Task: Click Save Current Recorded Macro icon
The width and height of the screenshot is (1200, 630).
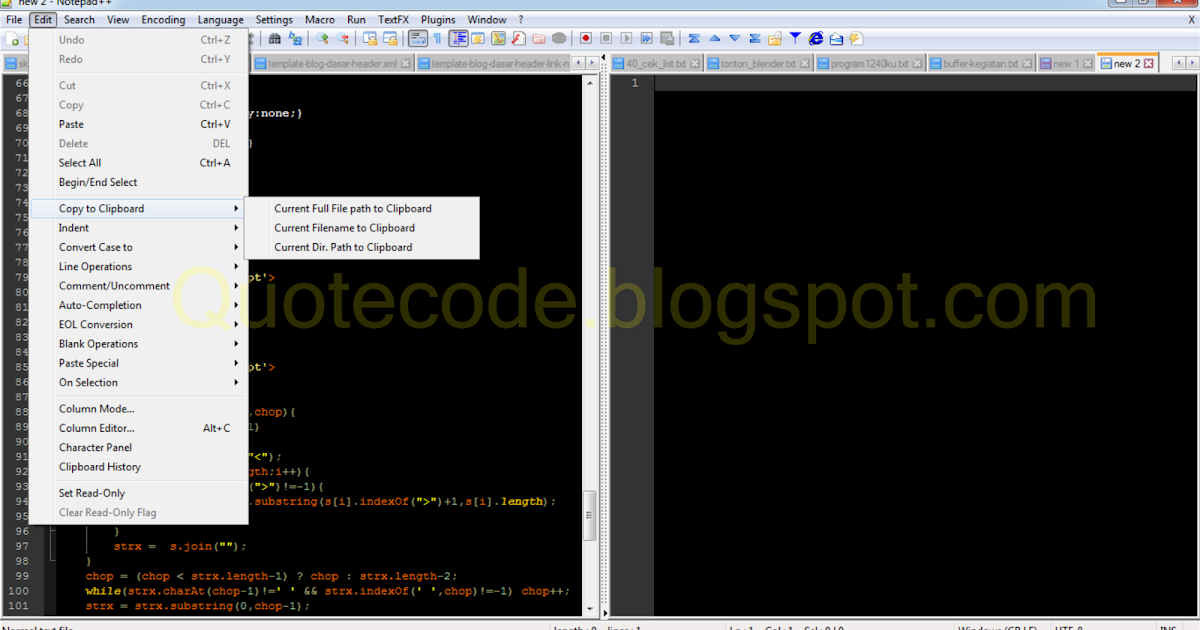Action: click(667, 39)
